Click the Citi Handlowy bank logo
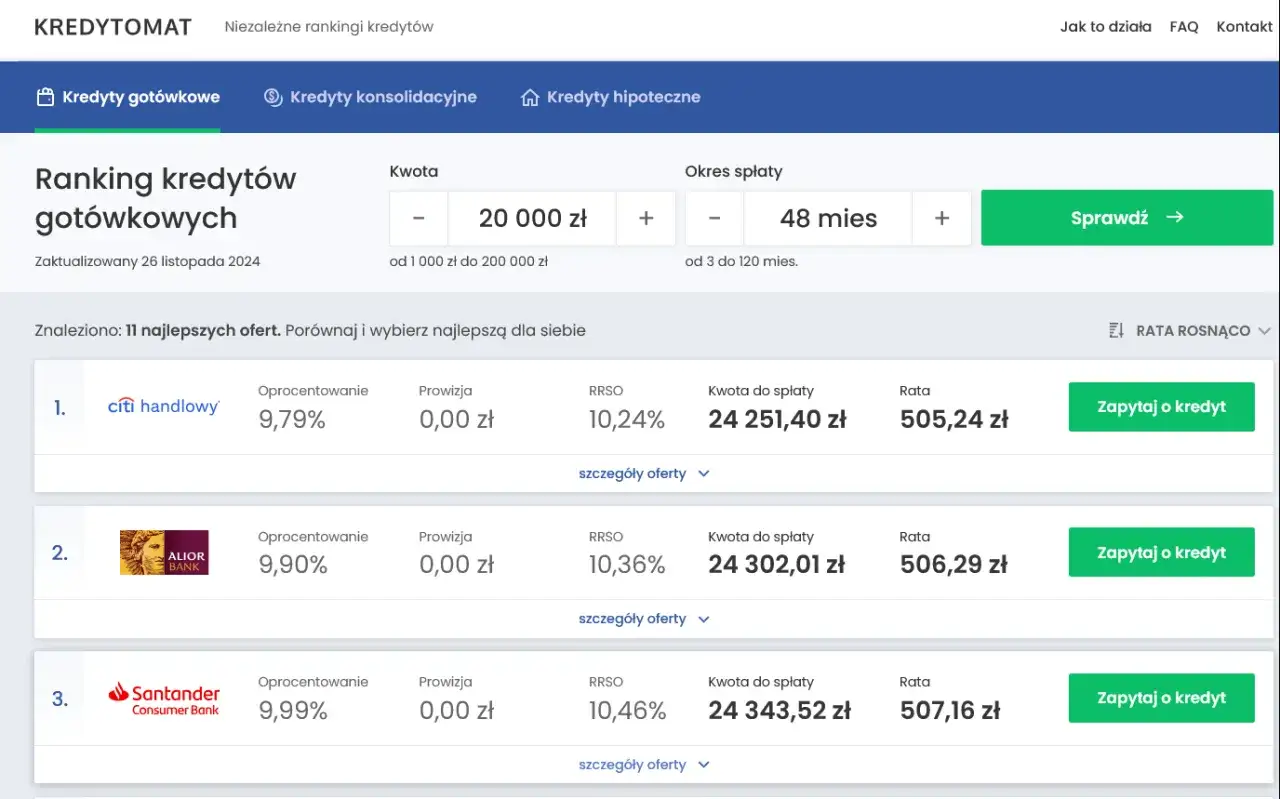 click(x=164, y=407)
